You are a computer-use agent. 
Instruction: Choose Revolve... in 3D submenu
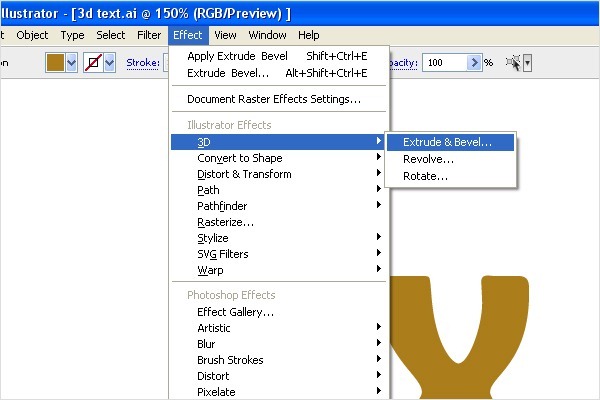450,159
